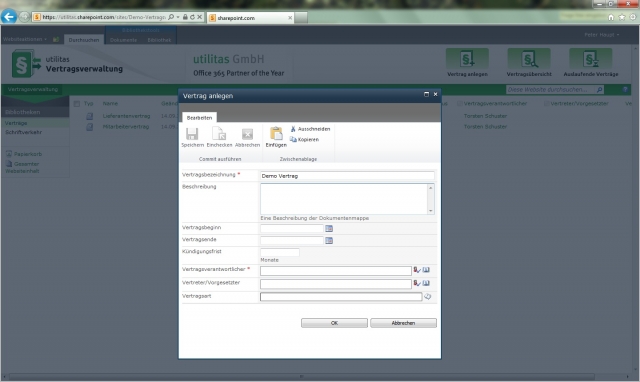Click the Name column header
The width and height of the screenshot is (640, 382).
[110, 104]
